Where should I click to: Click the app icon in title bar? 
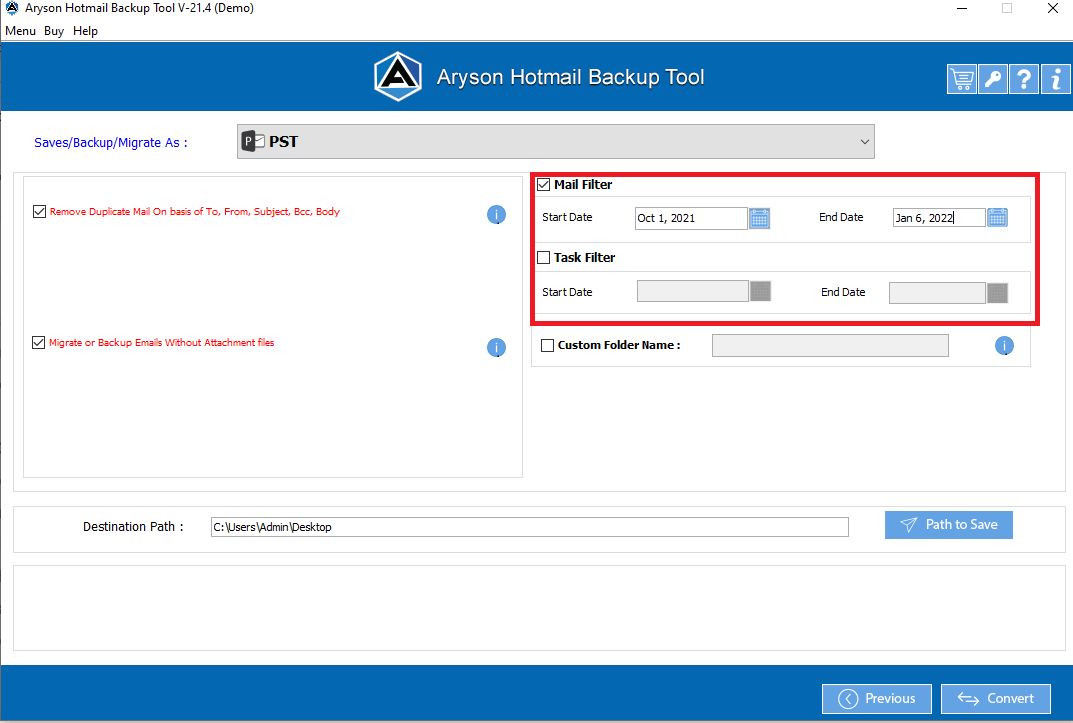click(12, 8)
